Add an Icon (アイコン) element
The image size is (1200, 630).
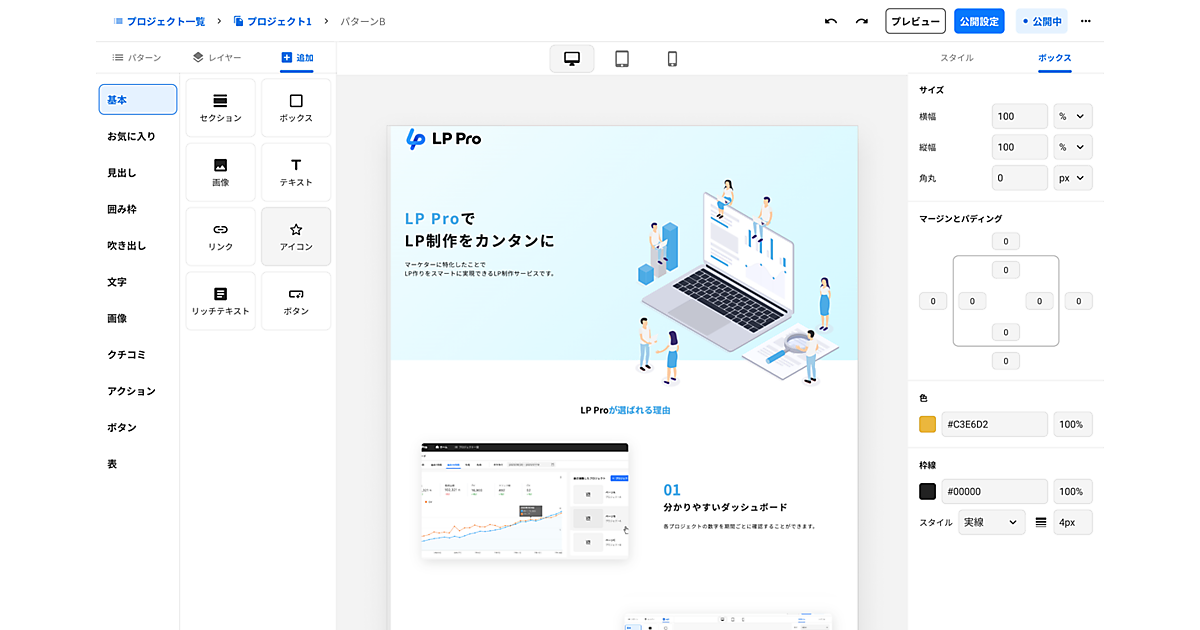click(x=296, y=237)
